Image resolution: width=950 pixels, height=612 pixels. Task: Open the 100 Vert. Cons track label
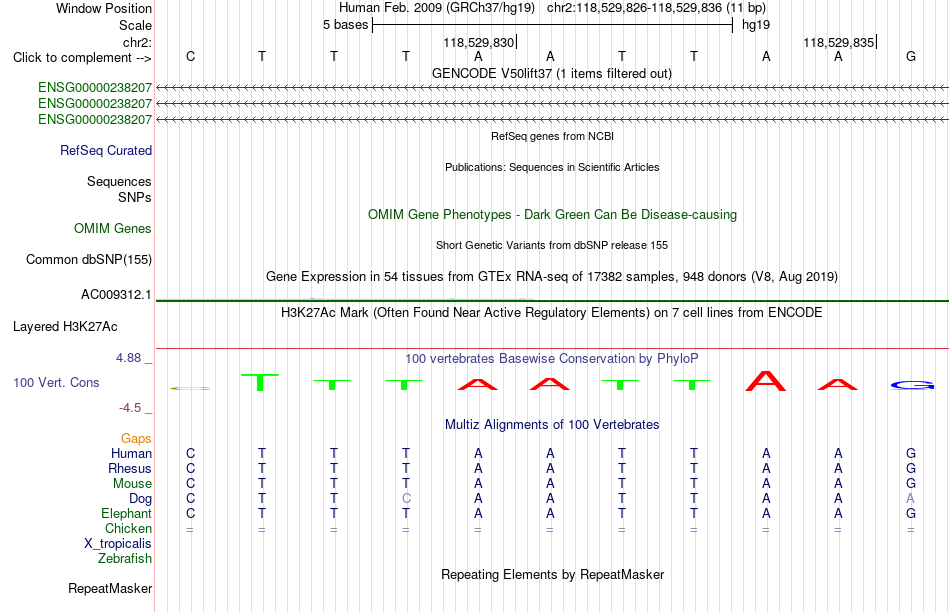tap(56, 382)
